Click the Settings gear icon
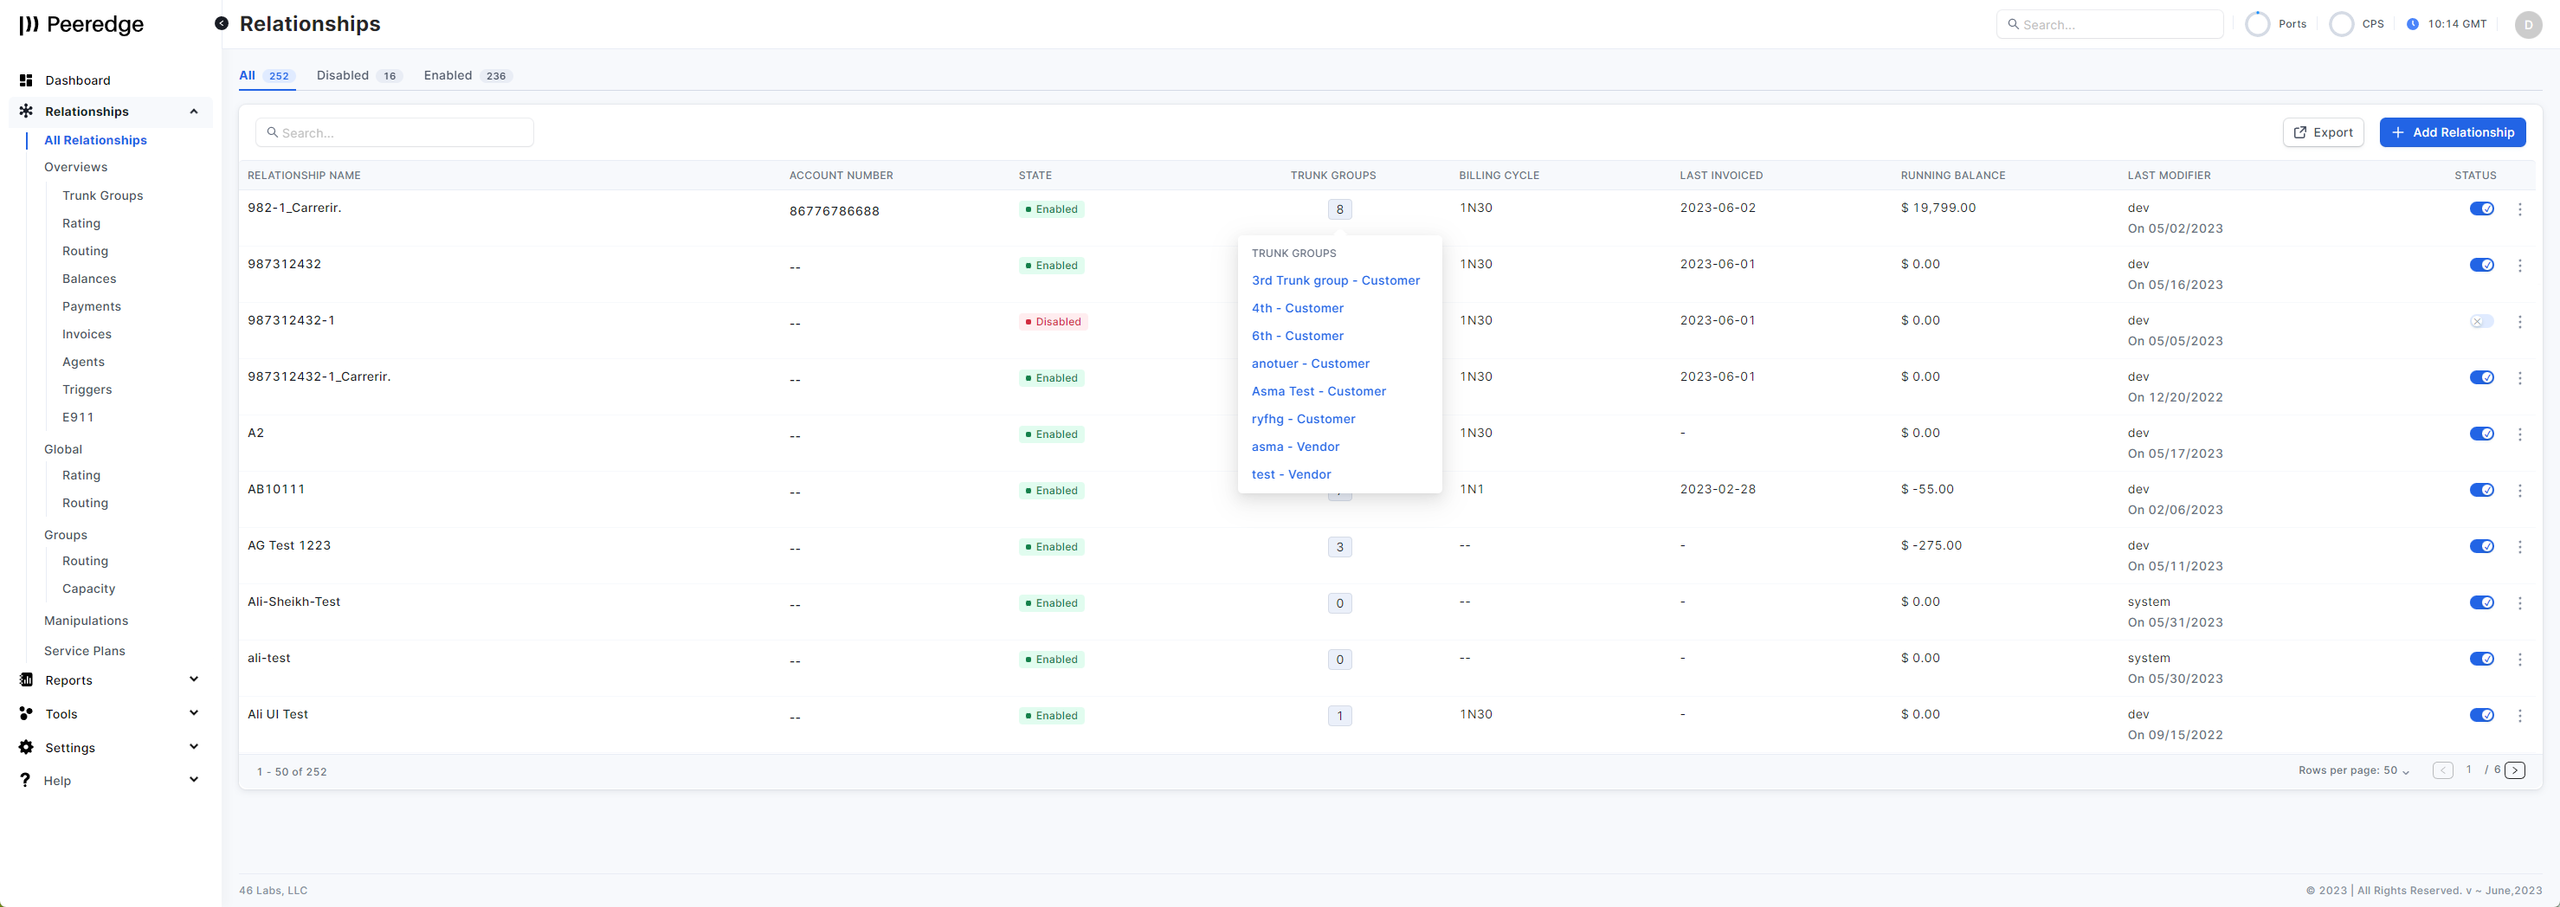 click(26, 747)
